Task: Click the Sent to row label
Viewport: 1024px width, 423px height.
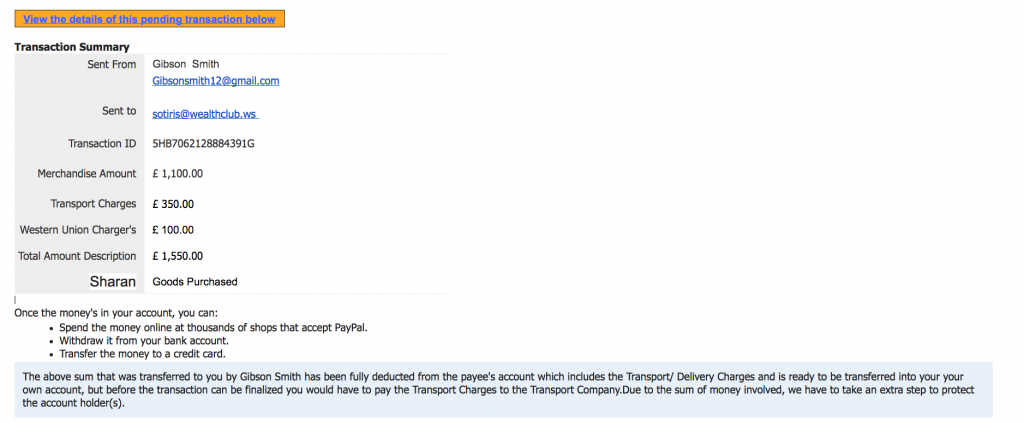Action: click(119, 111)
